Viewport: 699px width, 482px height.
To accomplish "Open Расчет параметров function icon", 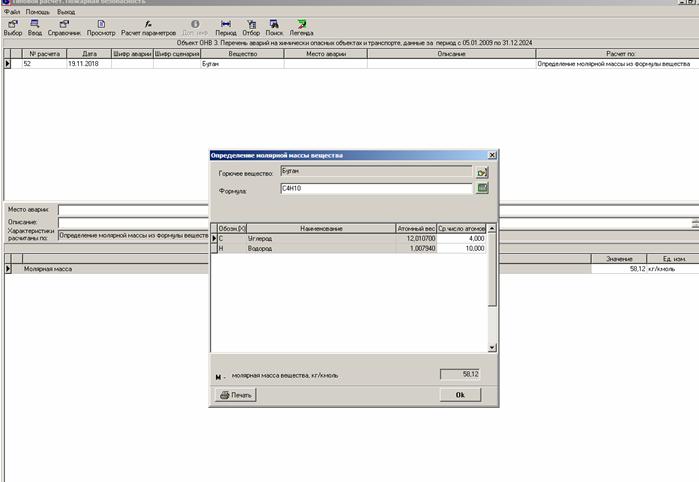I will pyautogui.click(x=148, y=24).
